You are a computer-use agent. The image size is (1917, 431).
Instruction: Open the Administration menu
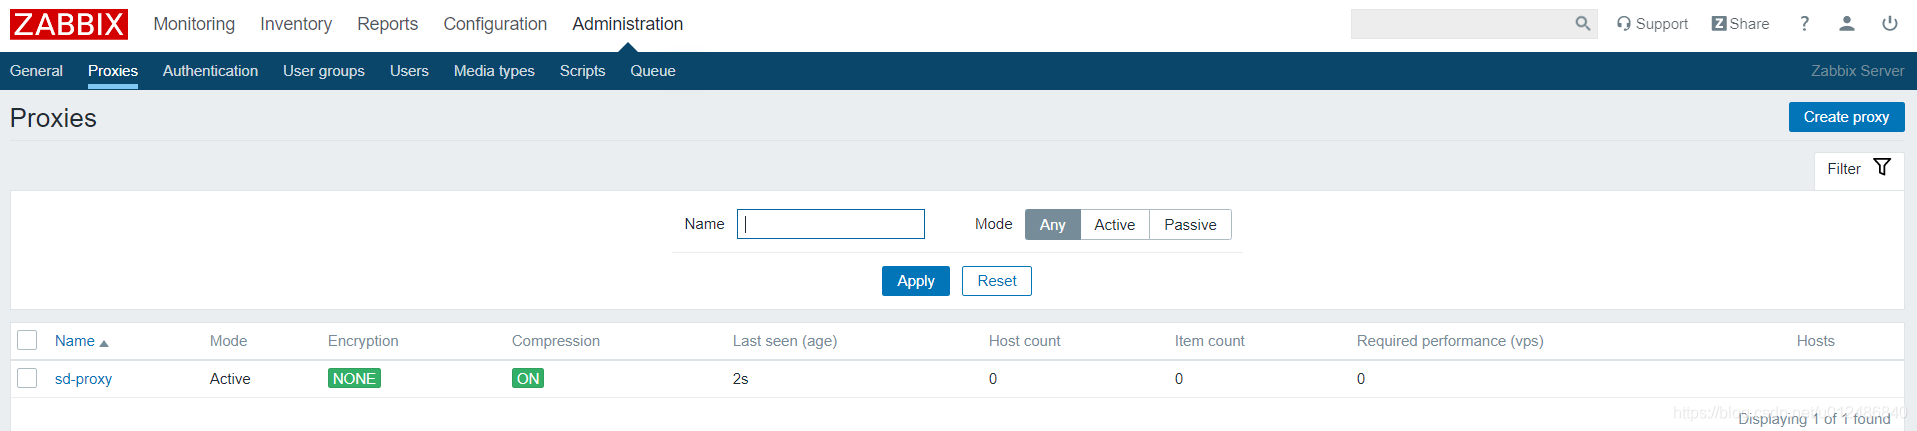click(x=628, y=24)
